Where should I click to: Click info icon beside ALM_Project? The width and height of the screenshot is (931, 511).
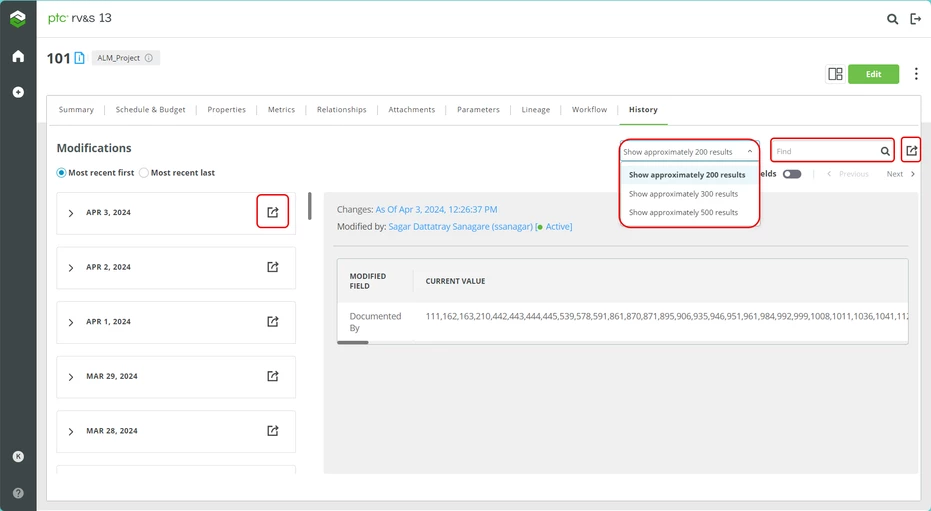coord(149,58)
